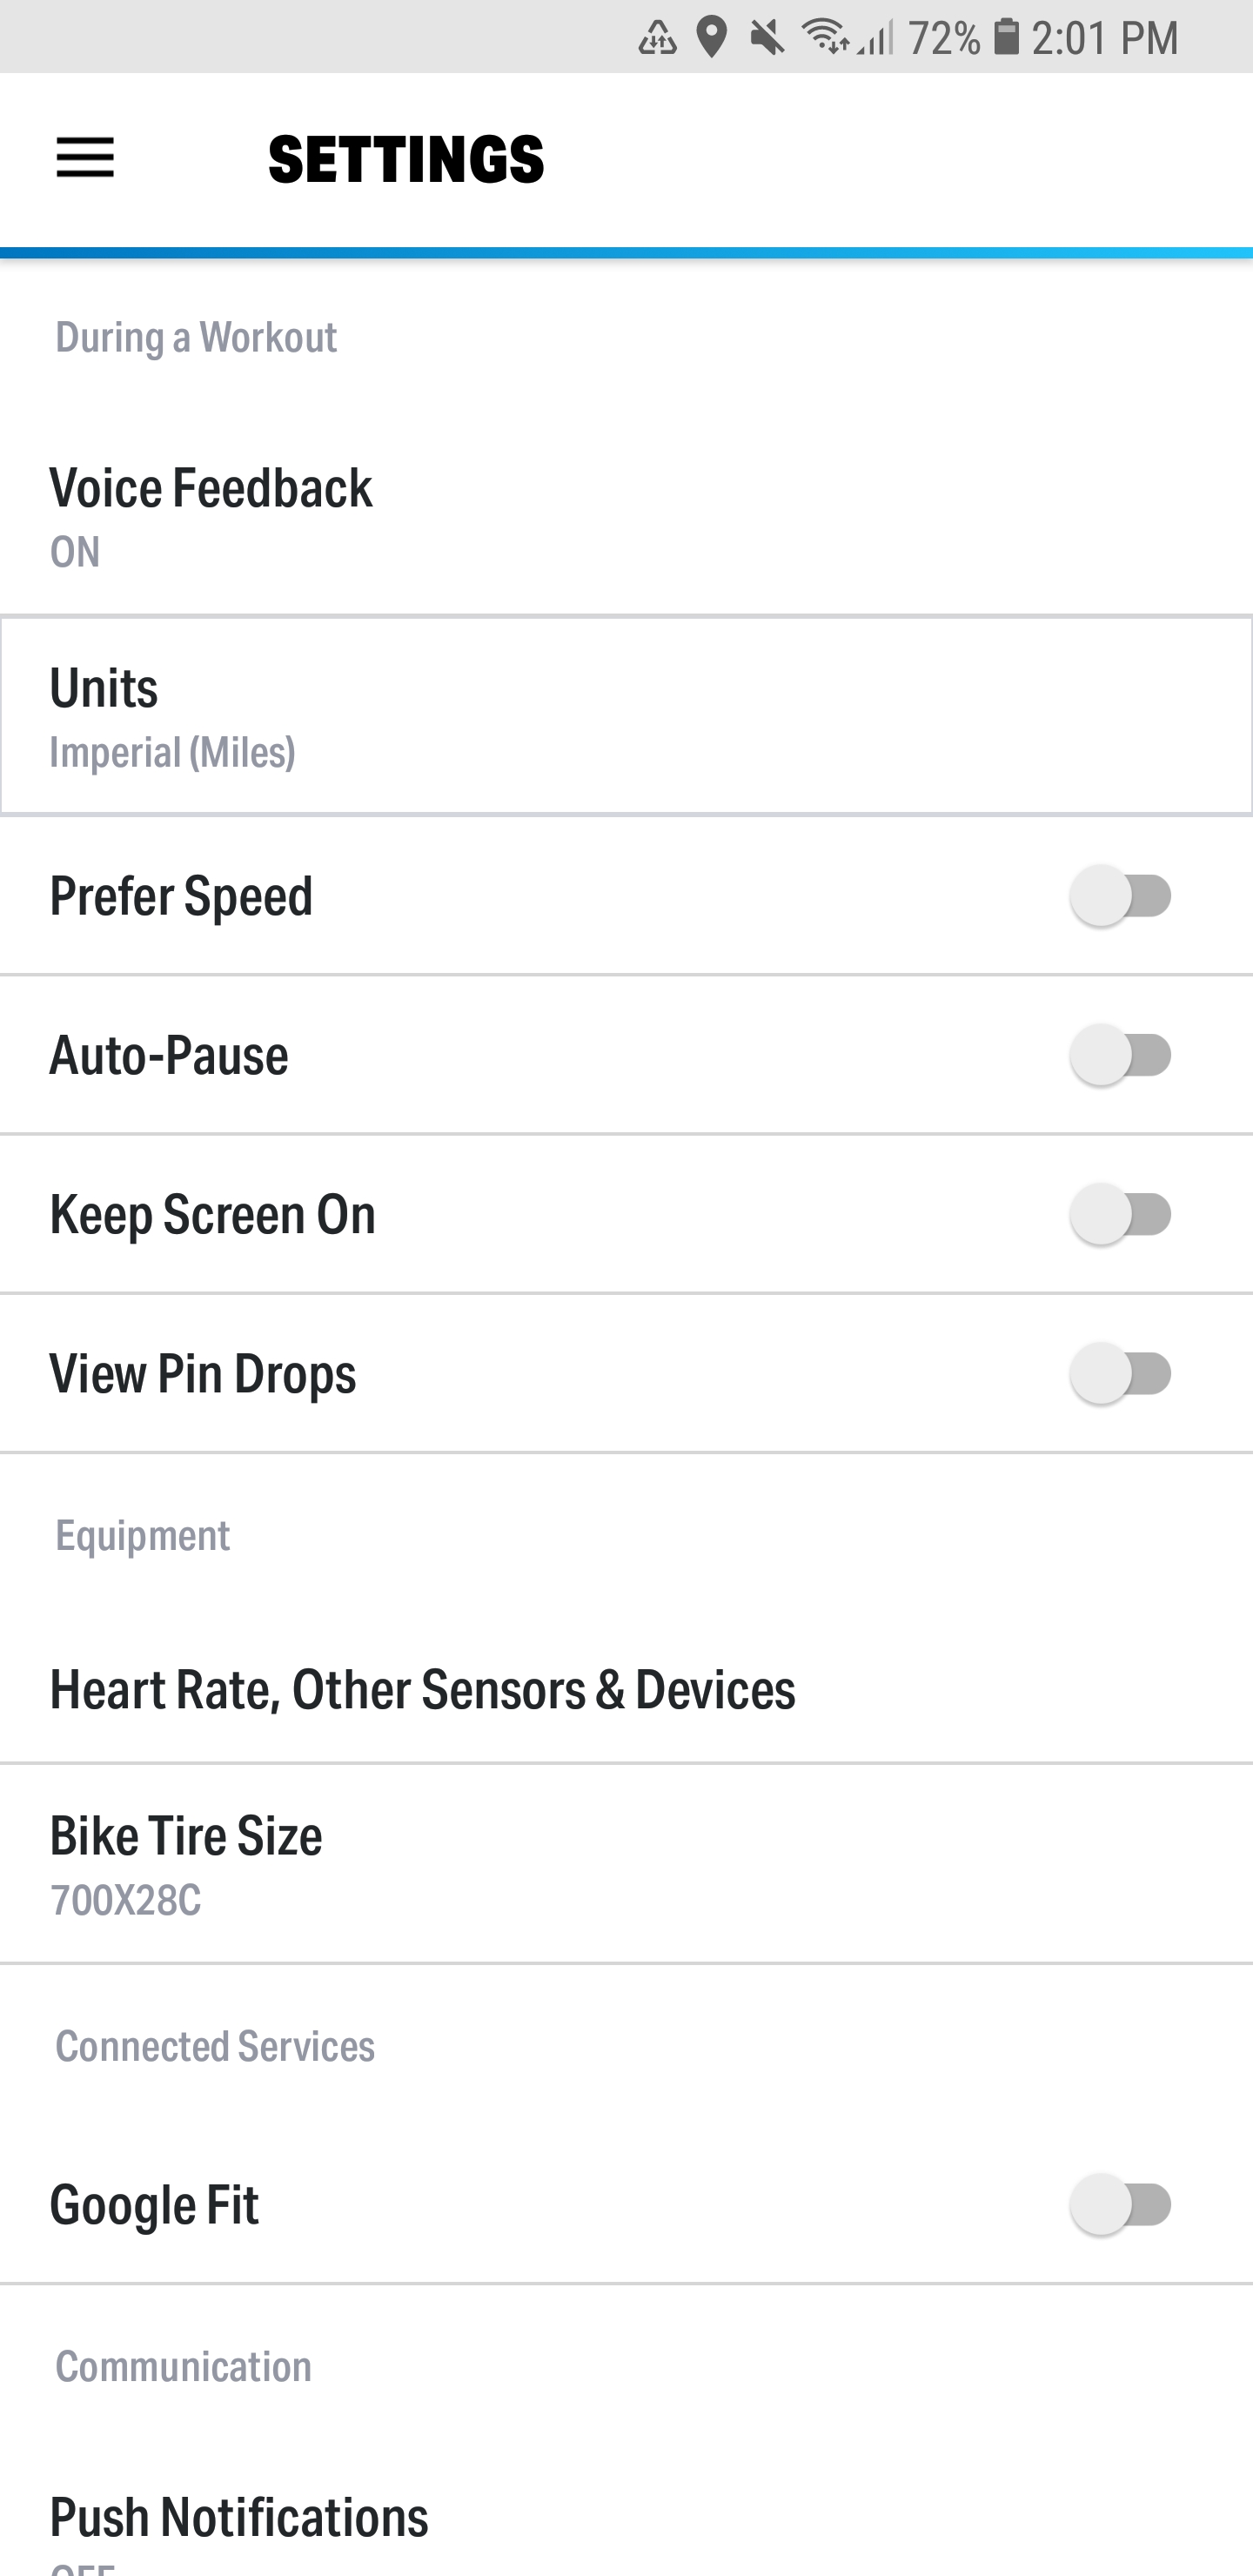
Task: Tap the recycle-style notification icon
Action: coord(657,38)
